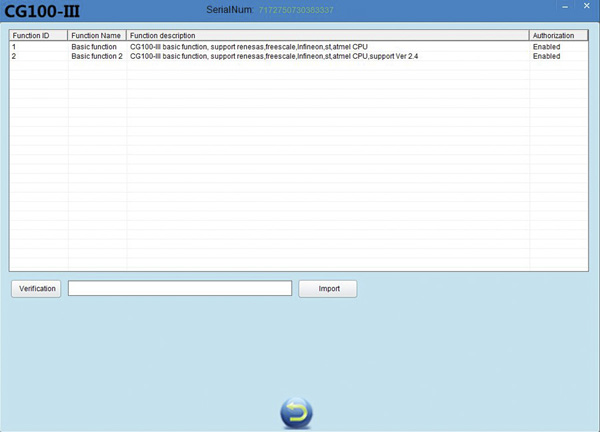Image resolution: width=600 pixels, height=432 pixels.
Task: Minimize the CG100-III window
Action: tap(565, 7)
